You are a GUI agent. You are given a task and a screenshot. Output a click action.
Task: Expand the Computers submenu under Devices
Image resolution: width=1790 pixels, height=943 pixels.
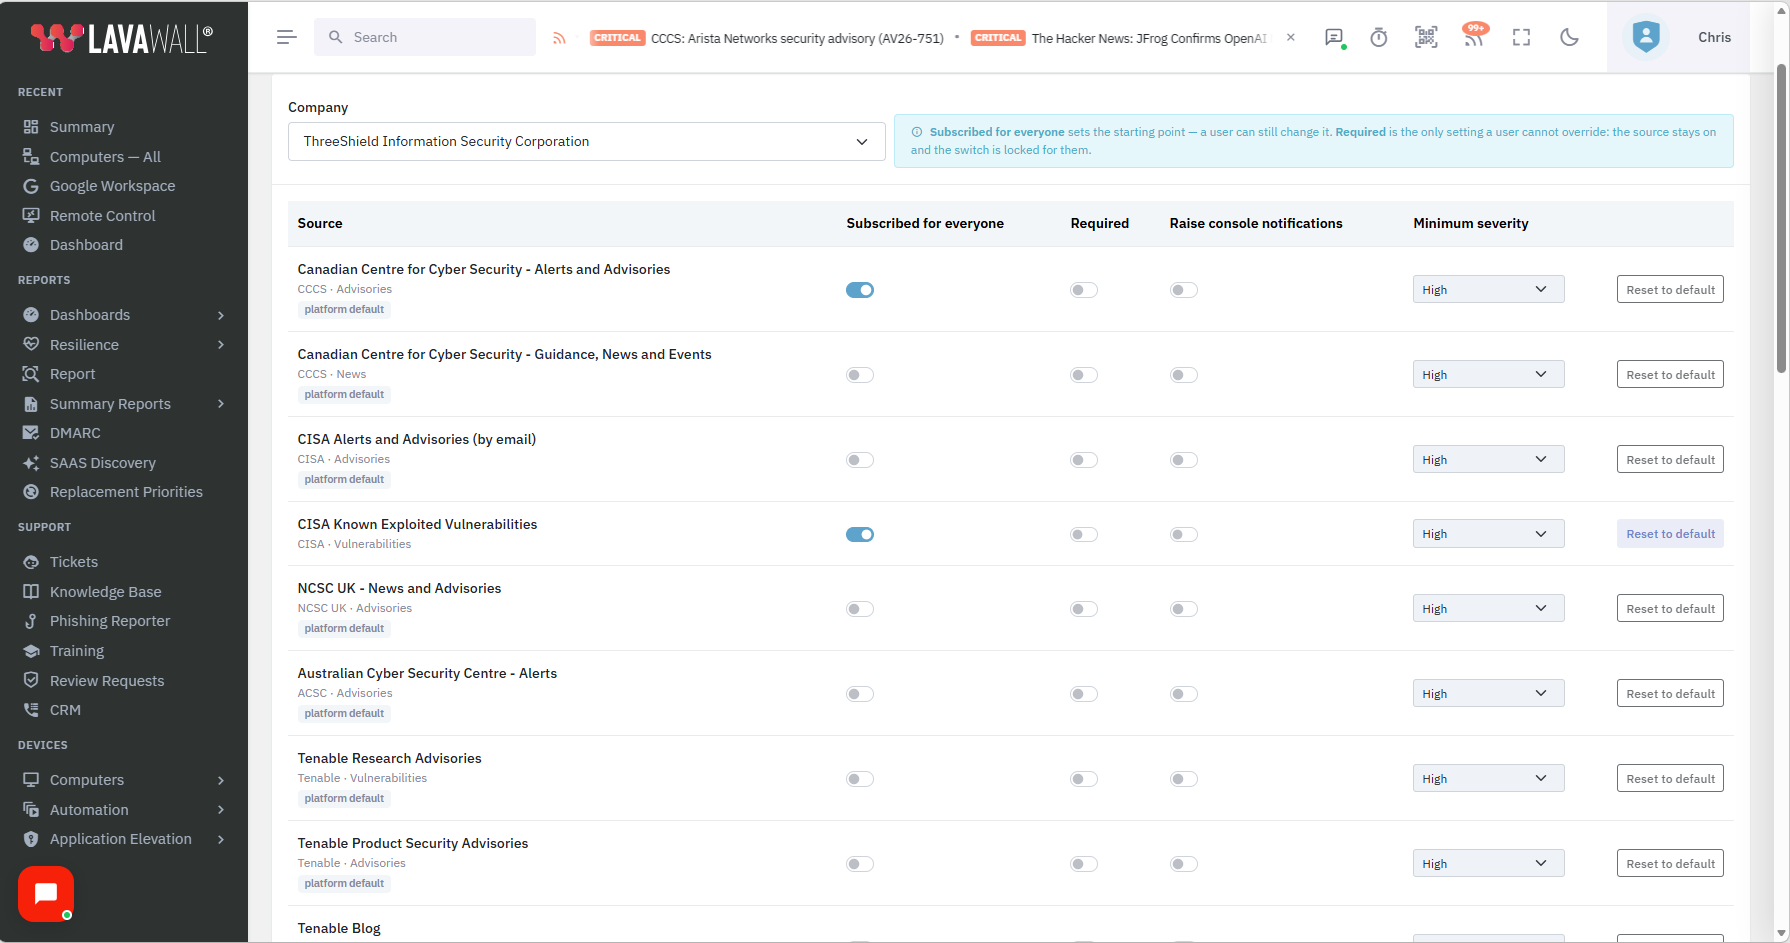coord(221,780)
